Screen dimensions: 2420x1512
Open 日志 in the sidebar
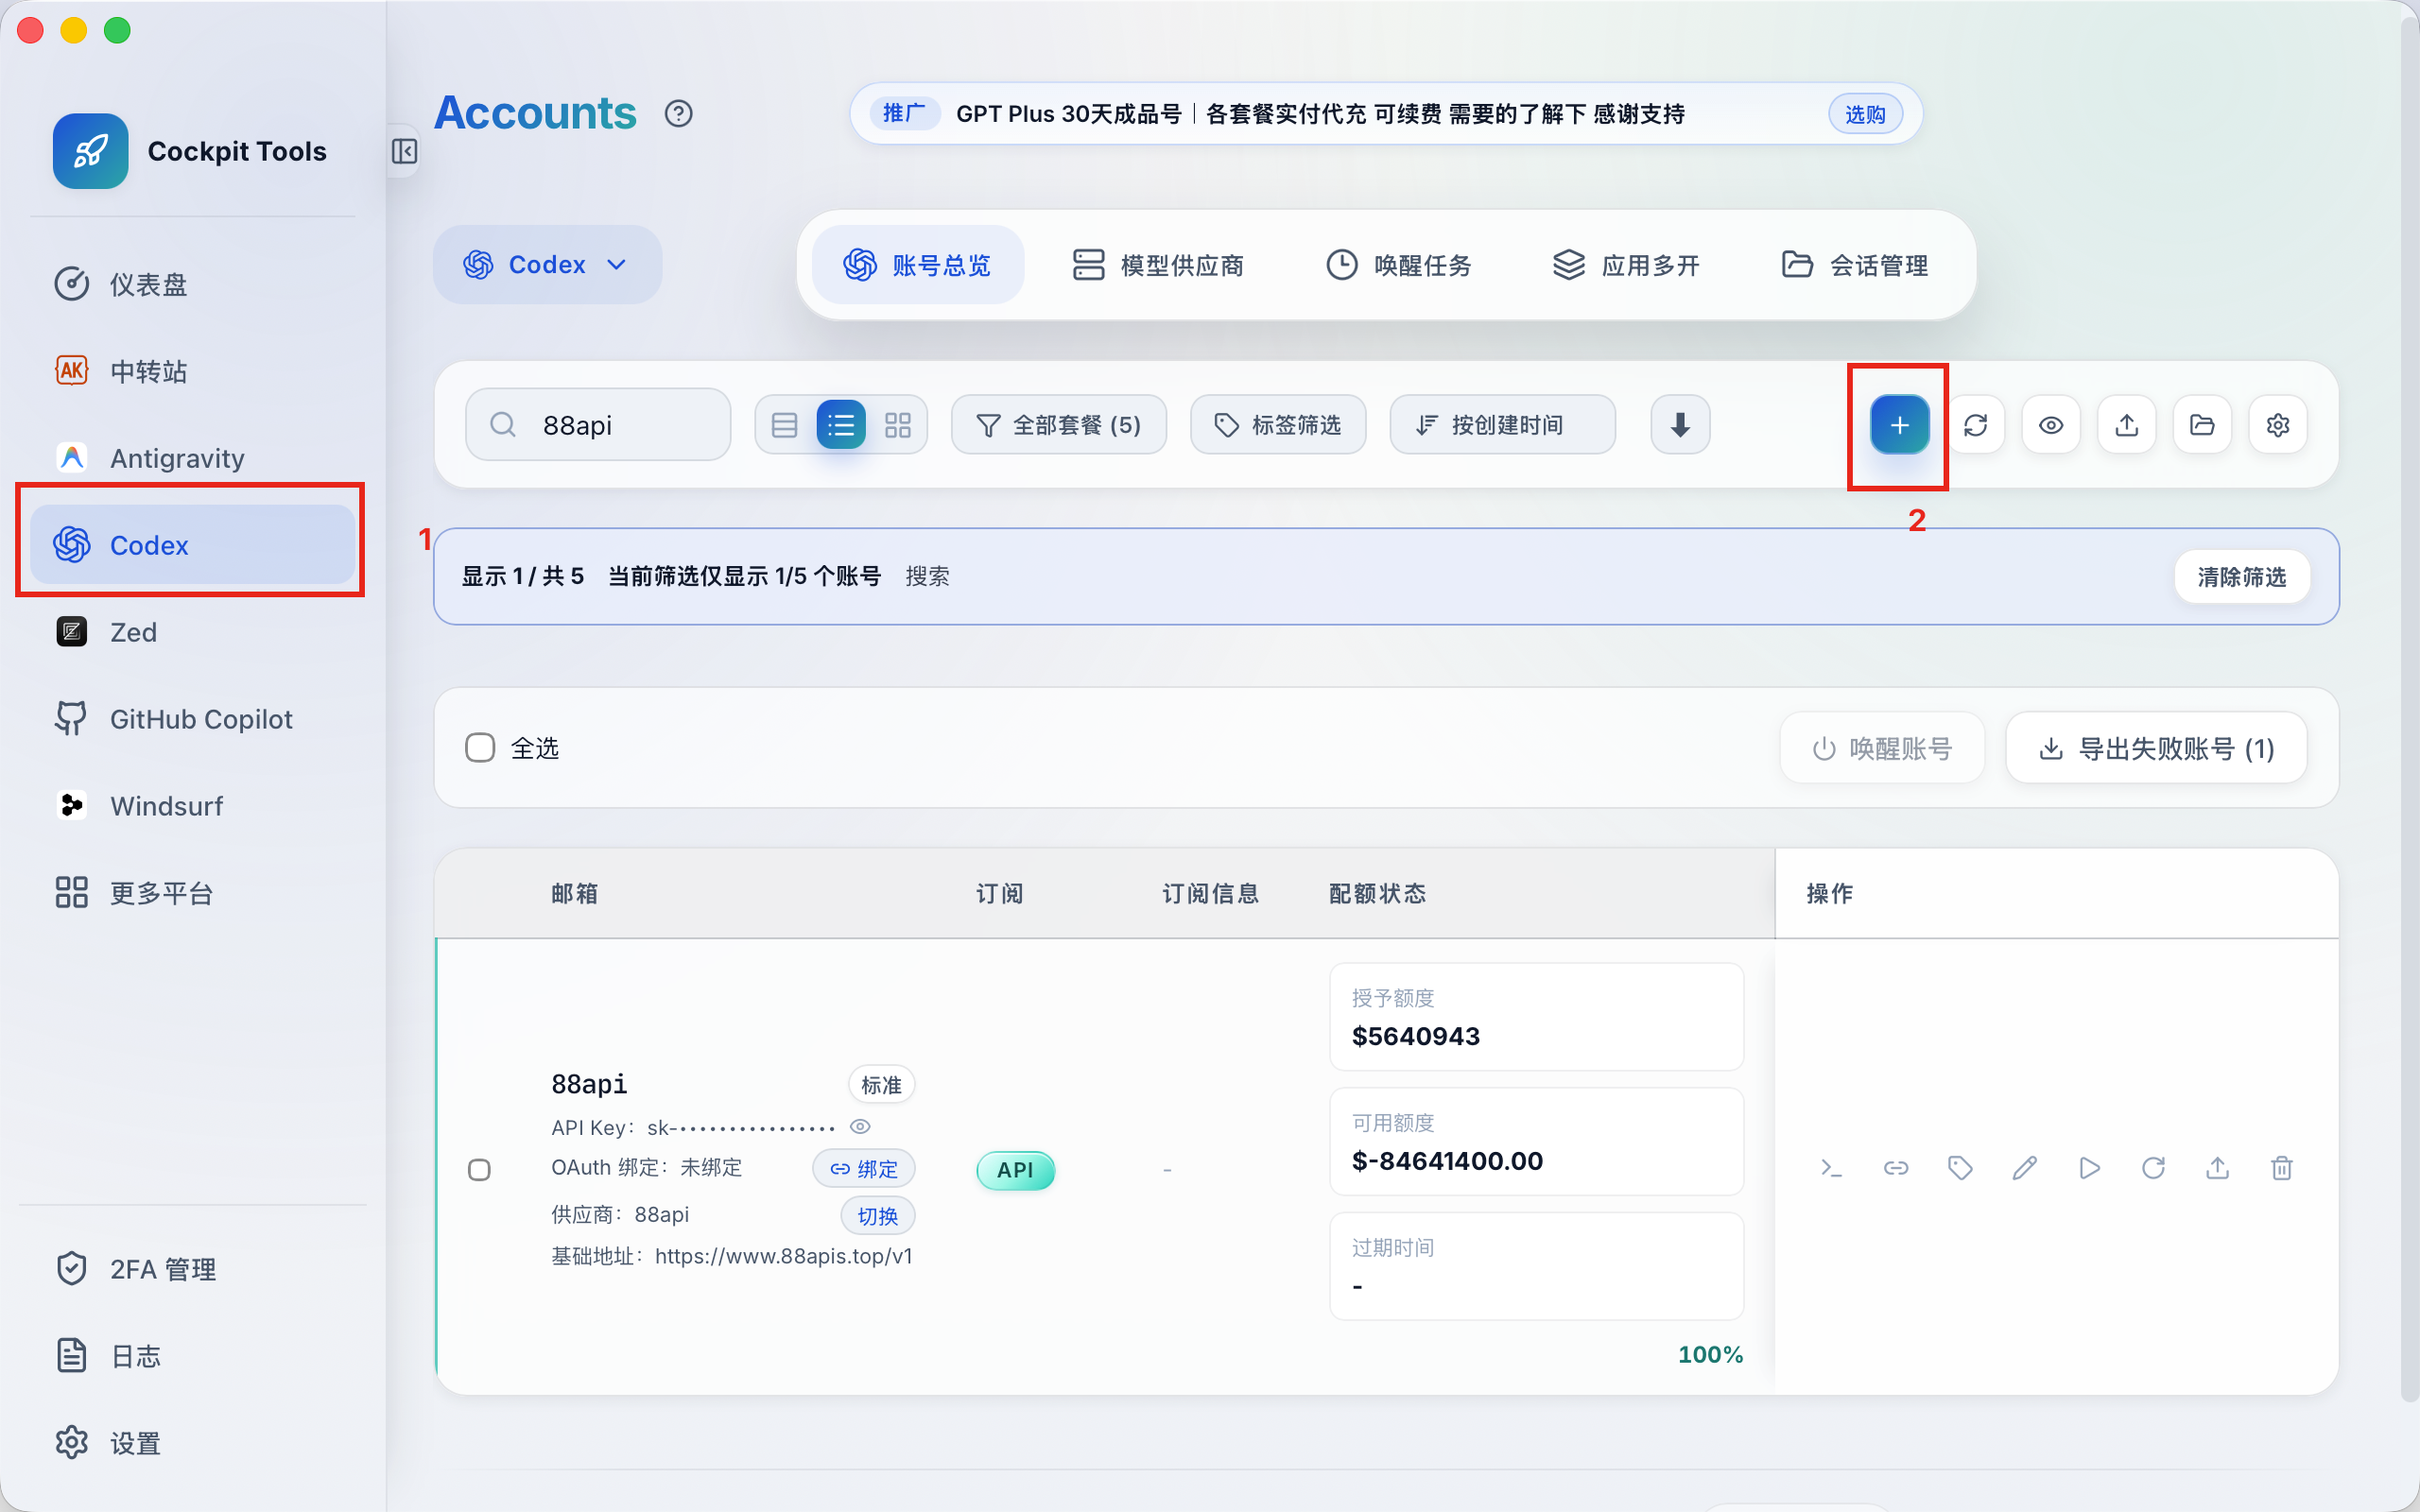(x=192, y=1356)
